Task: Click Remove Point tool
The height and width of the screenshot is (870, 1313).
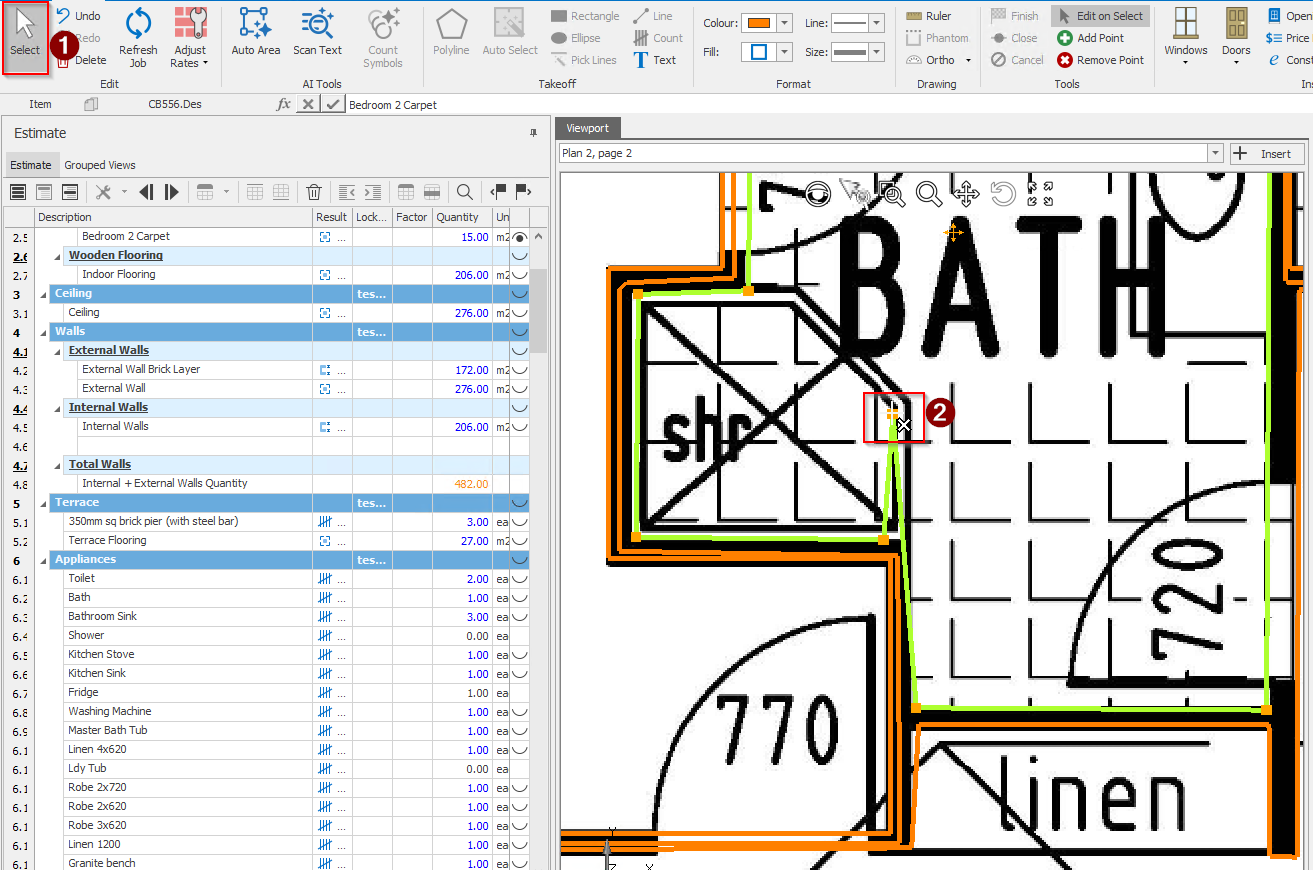Action: 1100,60
